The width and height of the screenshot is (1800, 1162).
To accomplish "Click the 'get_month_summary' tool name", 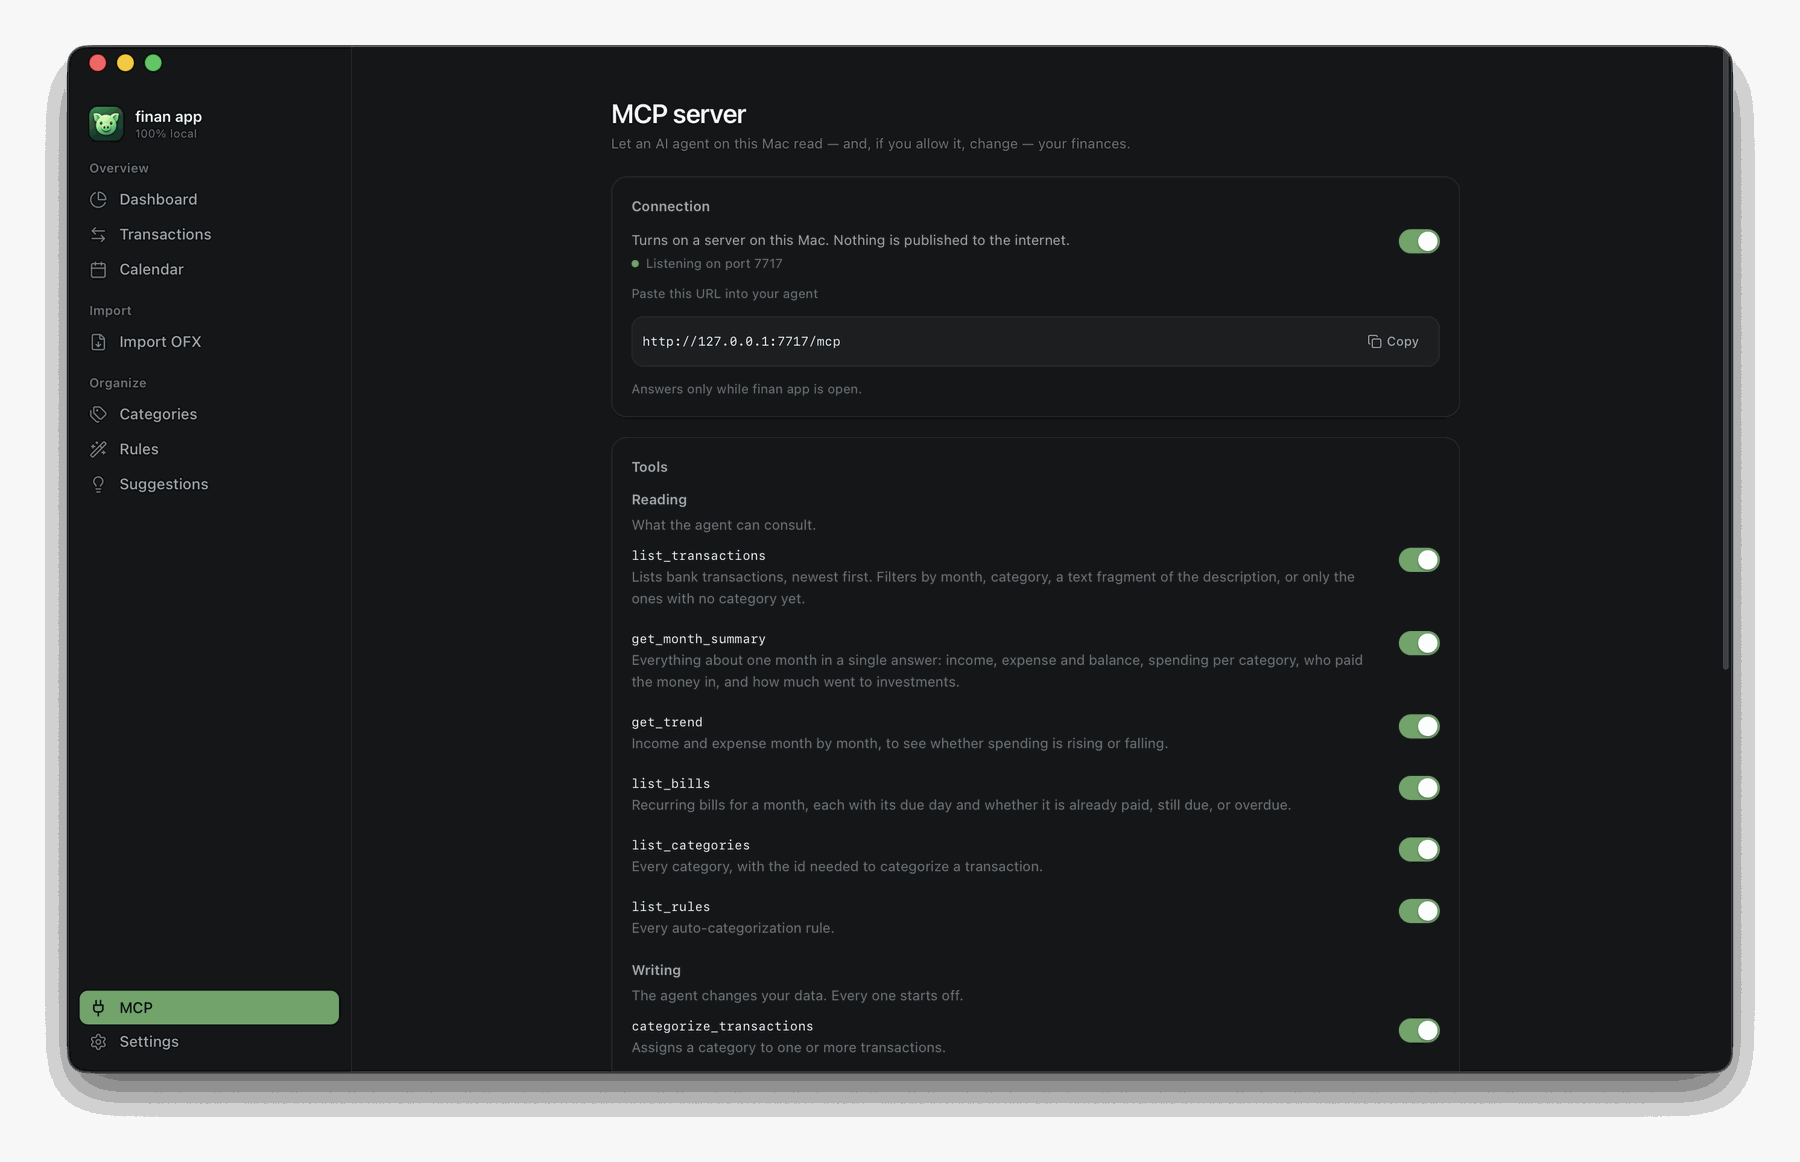I will [699, 639].
